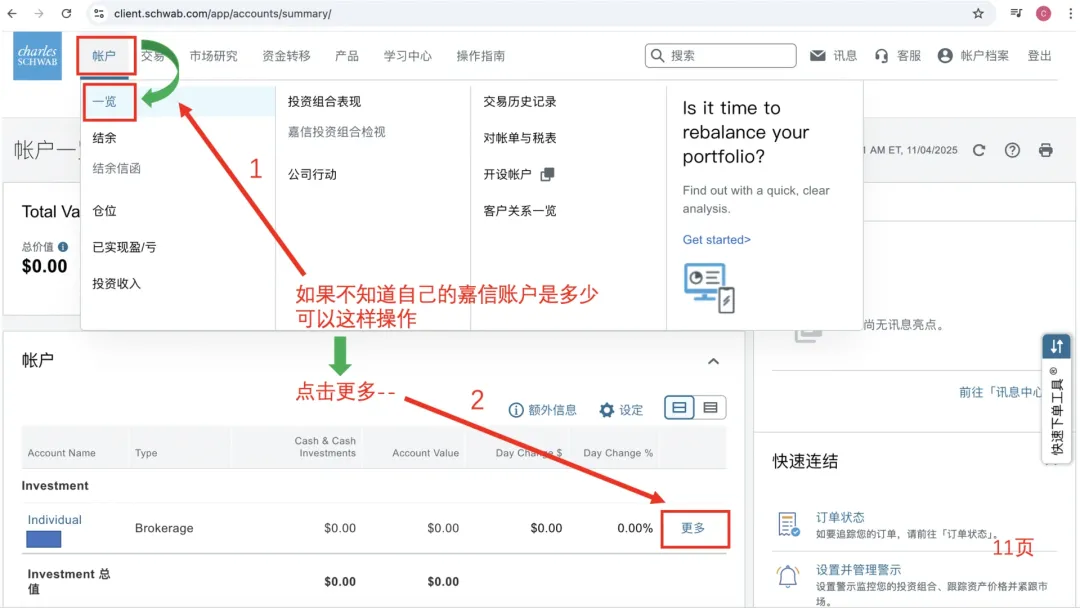Click the external-link icon beside 开设帐户
The image size is (1080, 608).
tap(548, 174)
